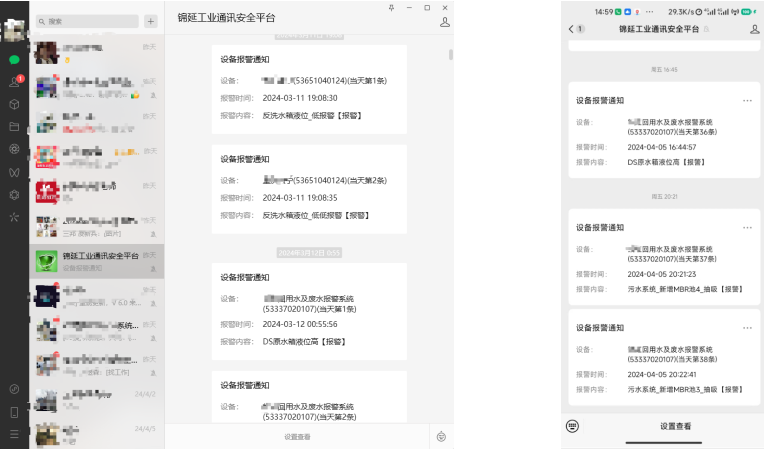Viewport: 764px width, 455px height.
Task: Open the Moments aperture icon in sidebar
Action: click(14, 149)
